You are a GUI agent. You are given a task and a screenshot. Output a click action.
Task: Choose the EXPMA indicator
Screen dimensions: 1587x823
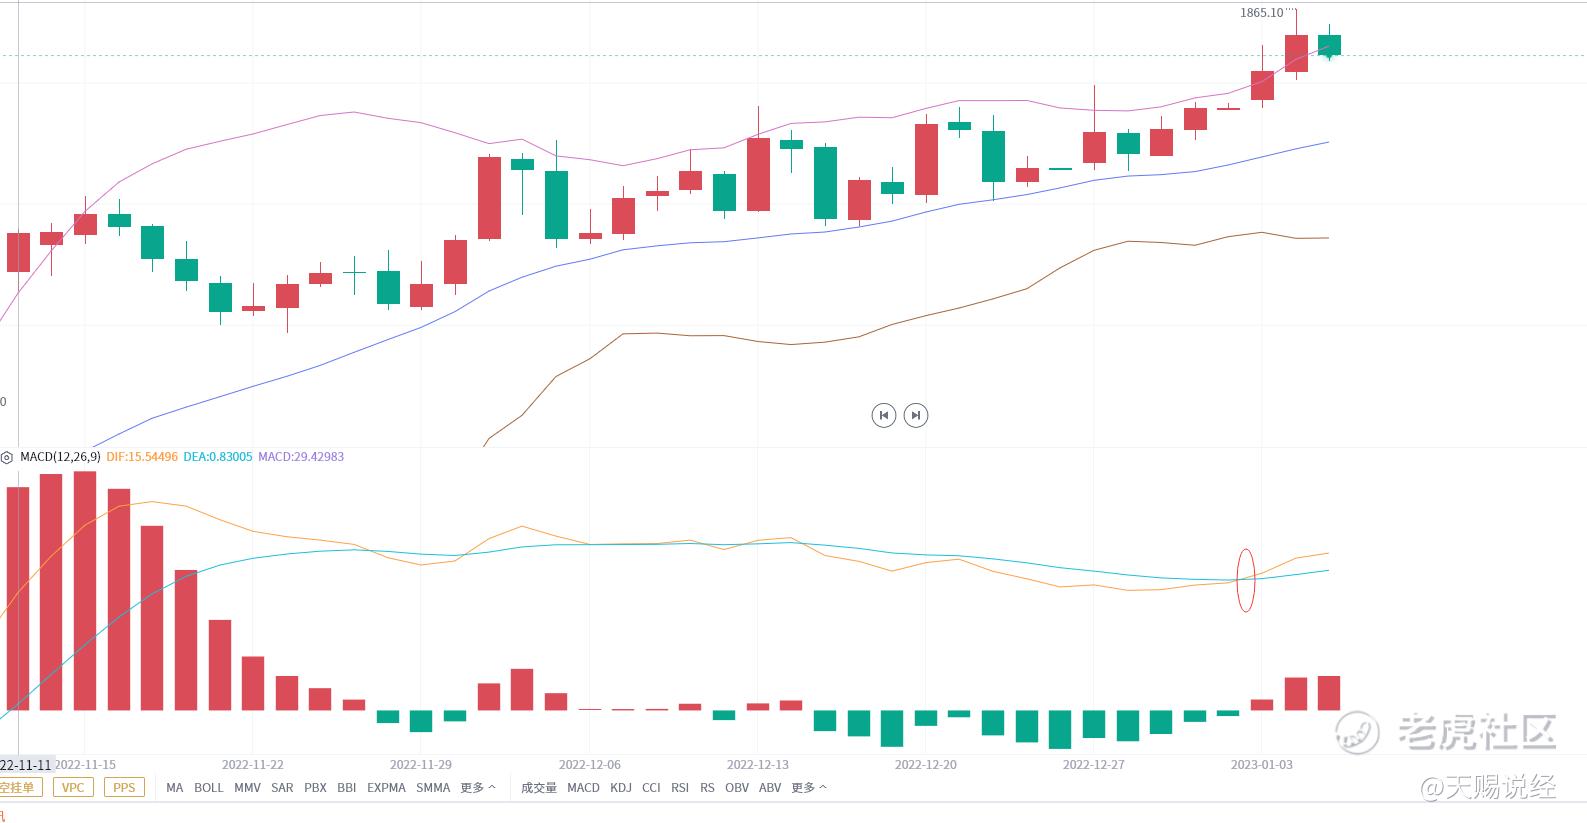click(x=386, y=788)
